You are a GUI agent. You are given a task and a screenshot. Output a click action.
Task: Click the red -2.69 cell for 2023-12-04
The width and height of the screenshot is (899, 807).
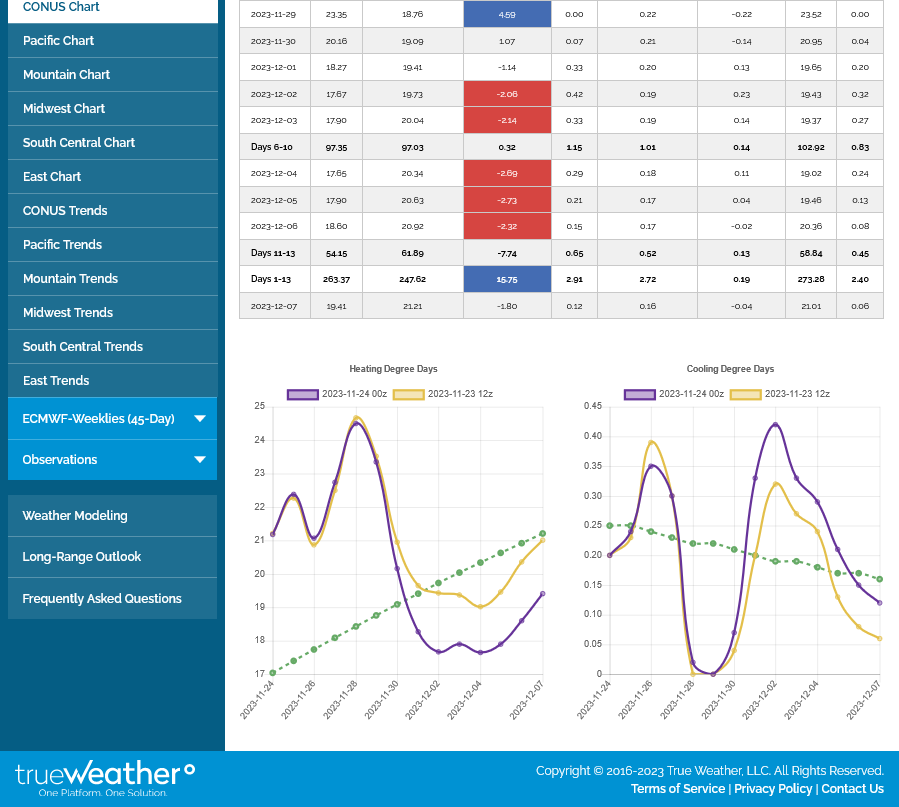pyautogui.click(x=507, y=173)
